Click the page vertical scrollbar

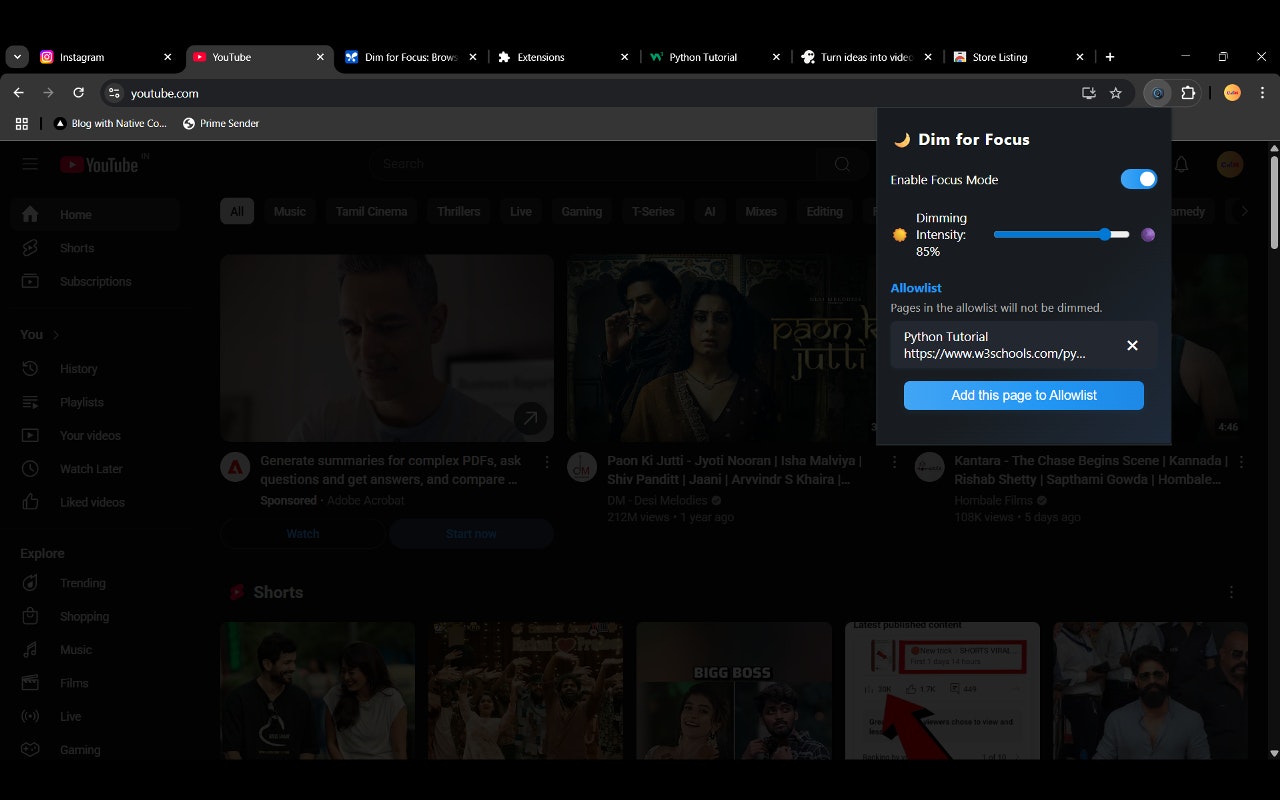1274,200
